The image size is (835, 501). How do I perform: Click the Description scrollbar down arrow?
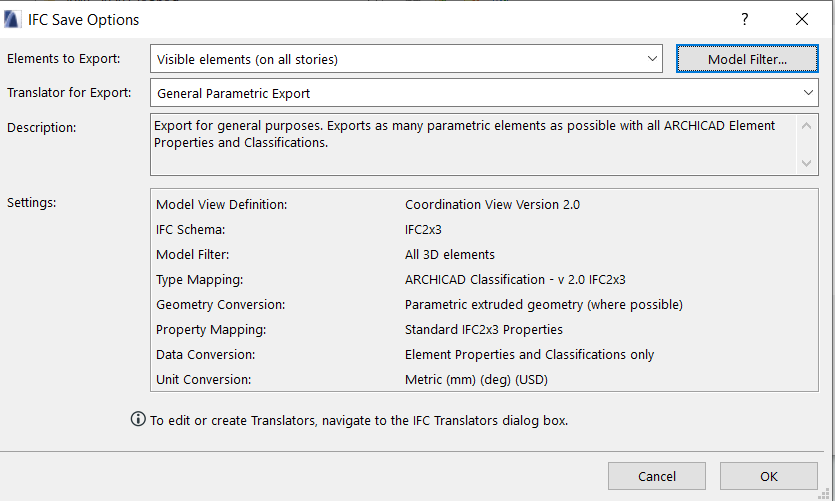(x=806, y=163)
